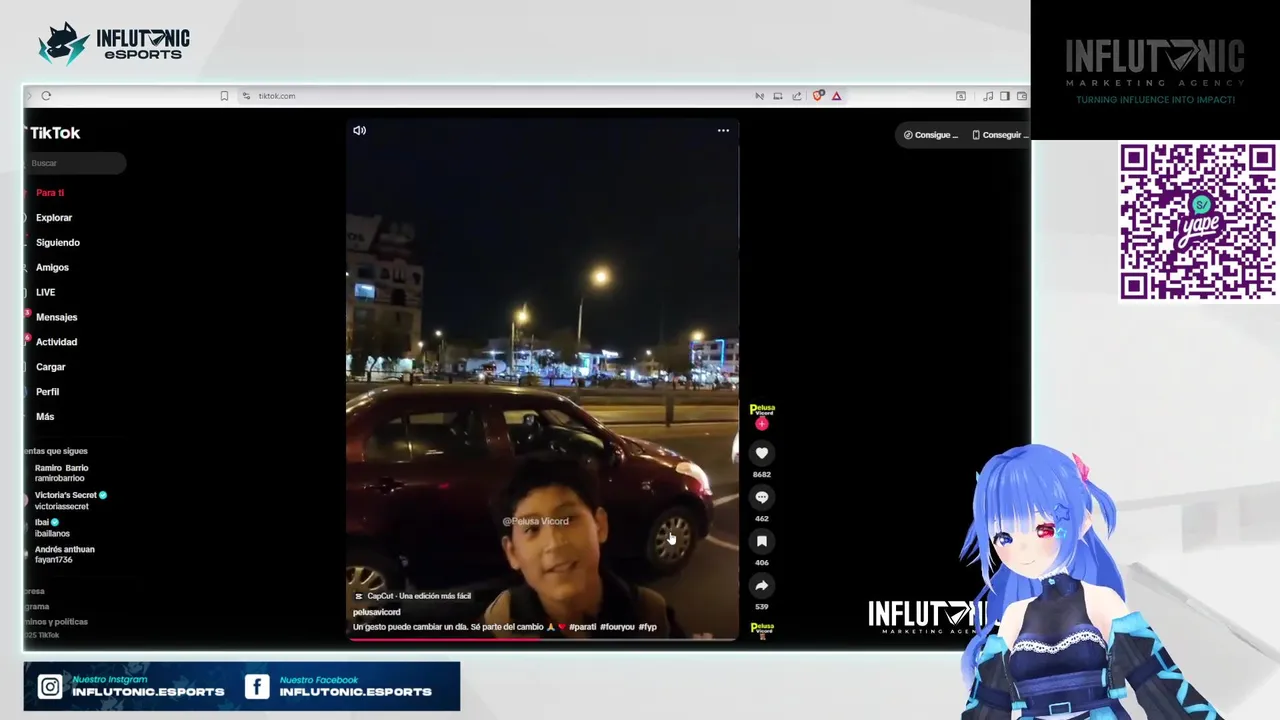Open the Ibai followed account
The image size is (1280, 720).
[x=52, y=528]
